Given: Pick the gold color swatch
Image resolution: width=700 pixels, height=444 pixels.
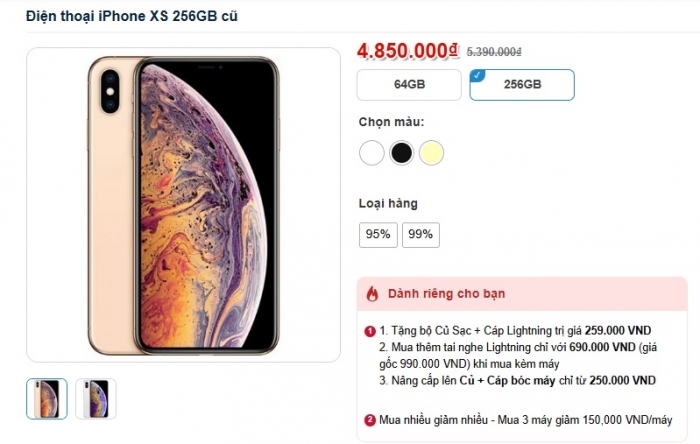Looking at the screenshot, I should (431, 153).
